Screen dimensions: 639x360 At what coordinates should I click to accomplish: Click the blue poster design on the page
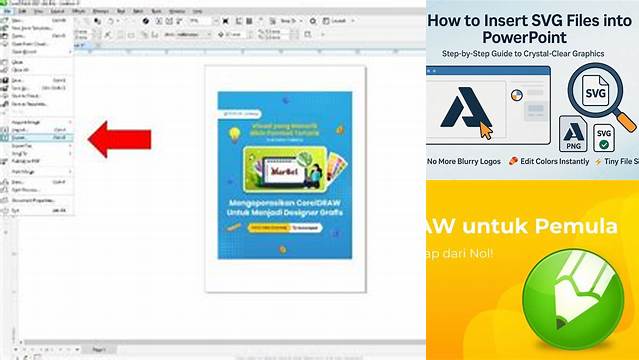pyautogui.click(x=285, y=175)
